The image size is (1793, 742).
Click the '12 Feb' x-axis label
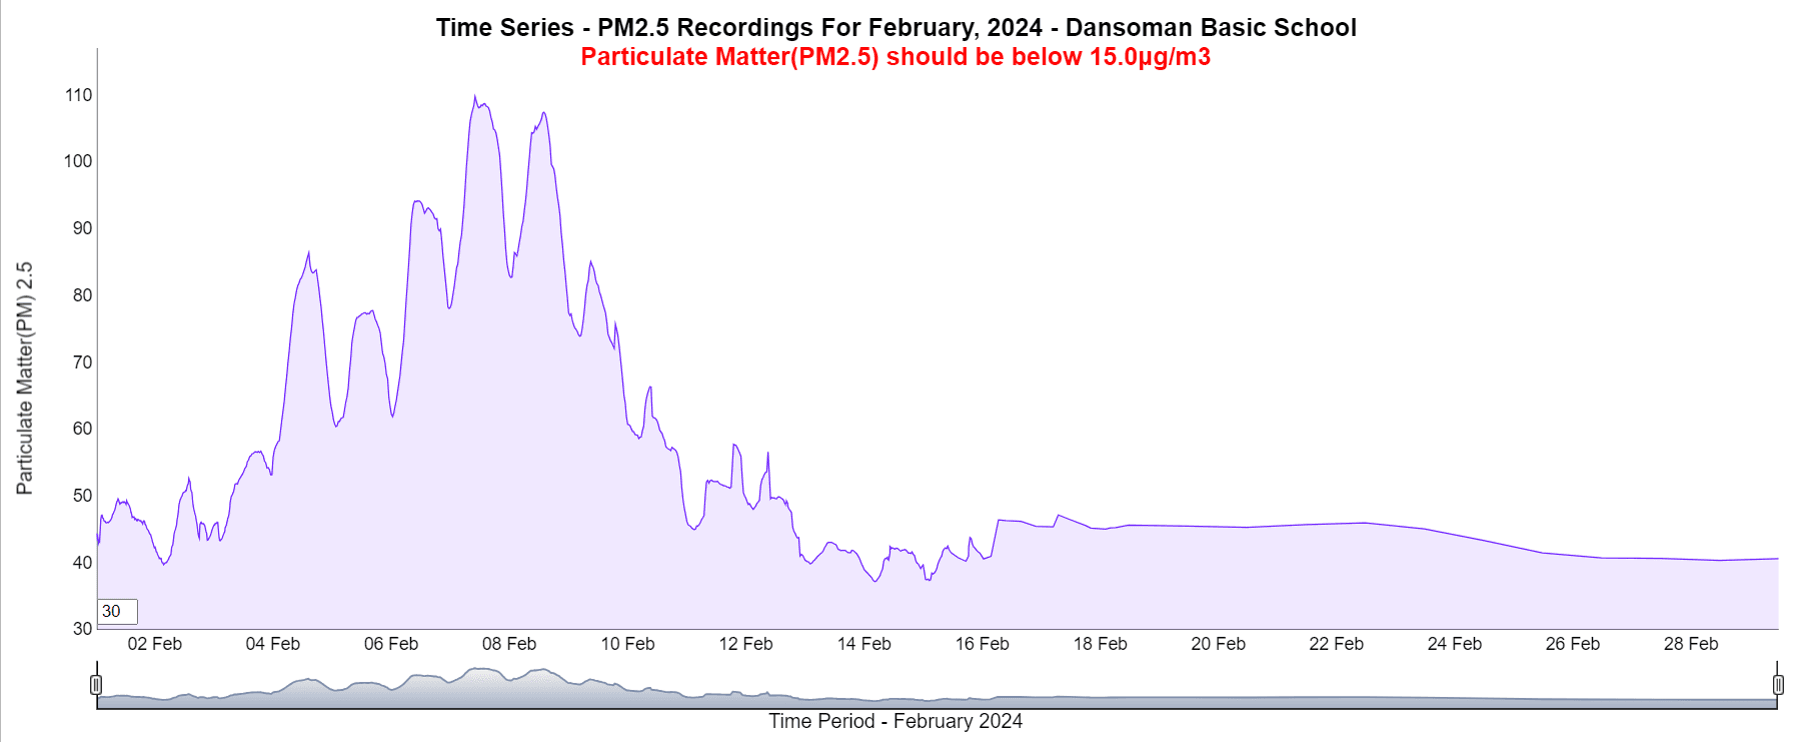746,644
